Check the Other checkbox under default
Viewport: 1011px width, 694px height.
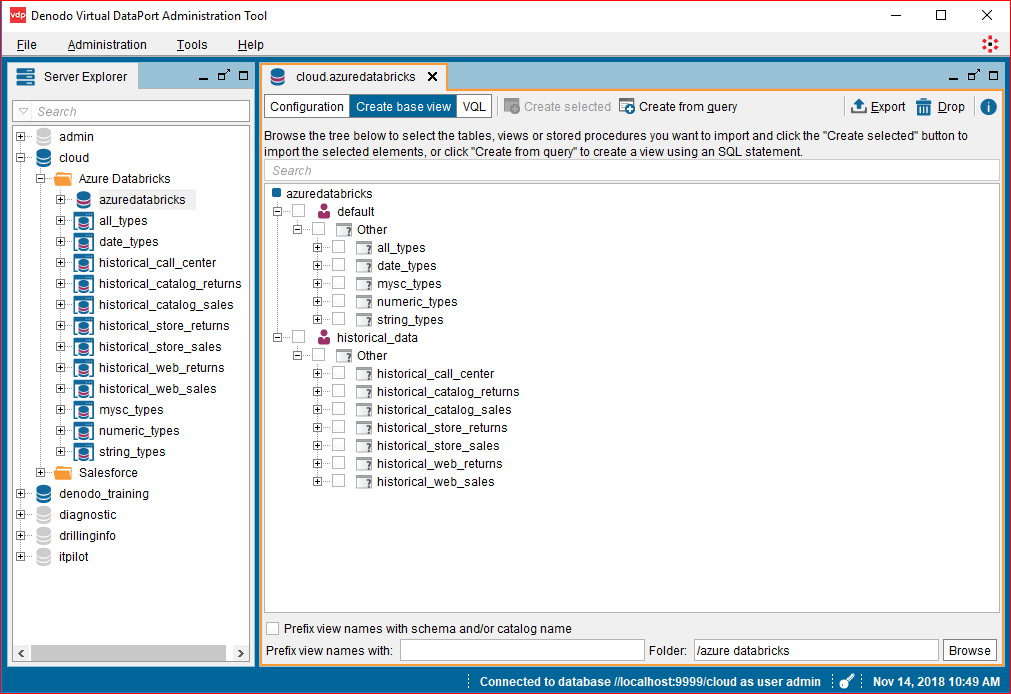[x=319, y=229]
